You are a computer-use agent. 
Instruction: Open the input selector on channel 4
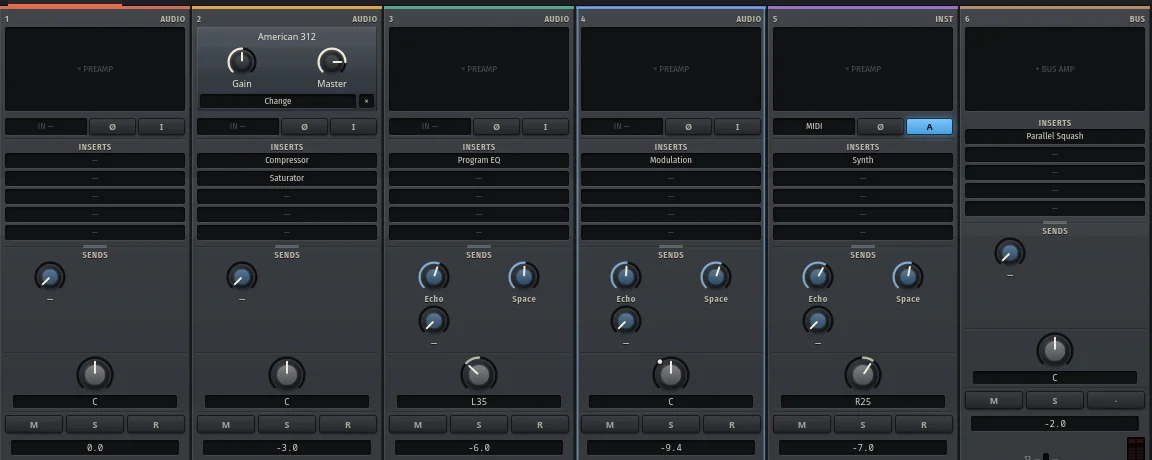coord(622,126)
